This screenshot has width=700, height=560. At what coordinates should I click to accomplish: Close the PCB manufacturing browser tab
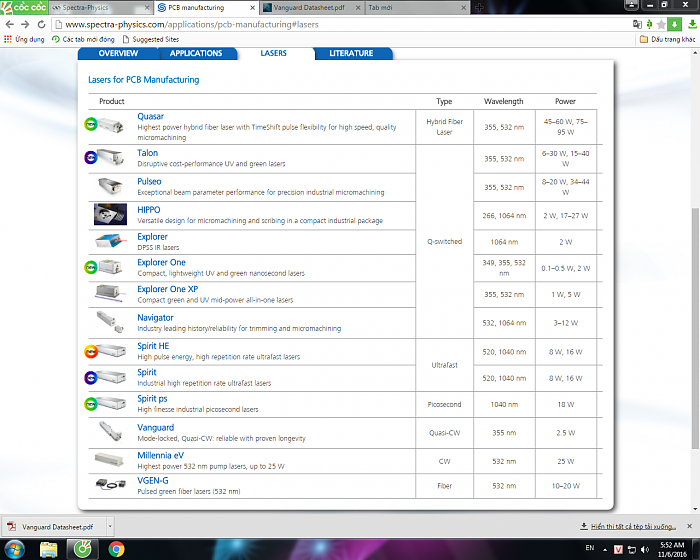coord(252,8)
